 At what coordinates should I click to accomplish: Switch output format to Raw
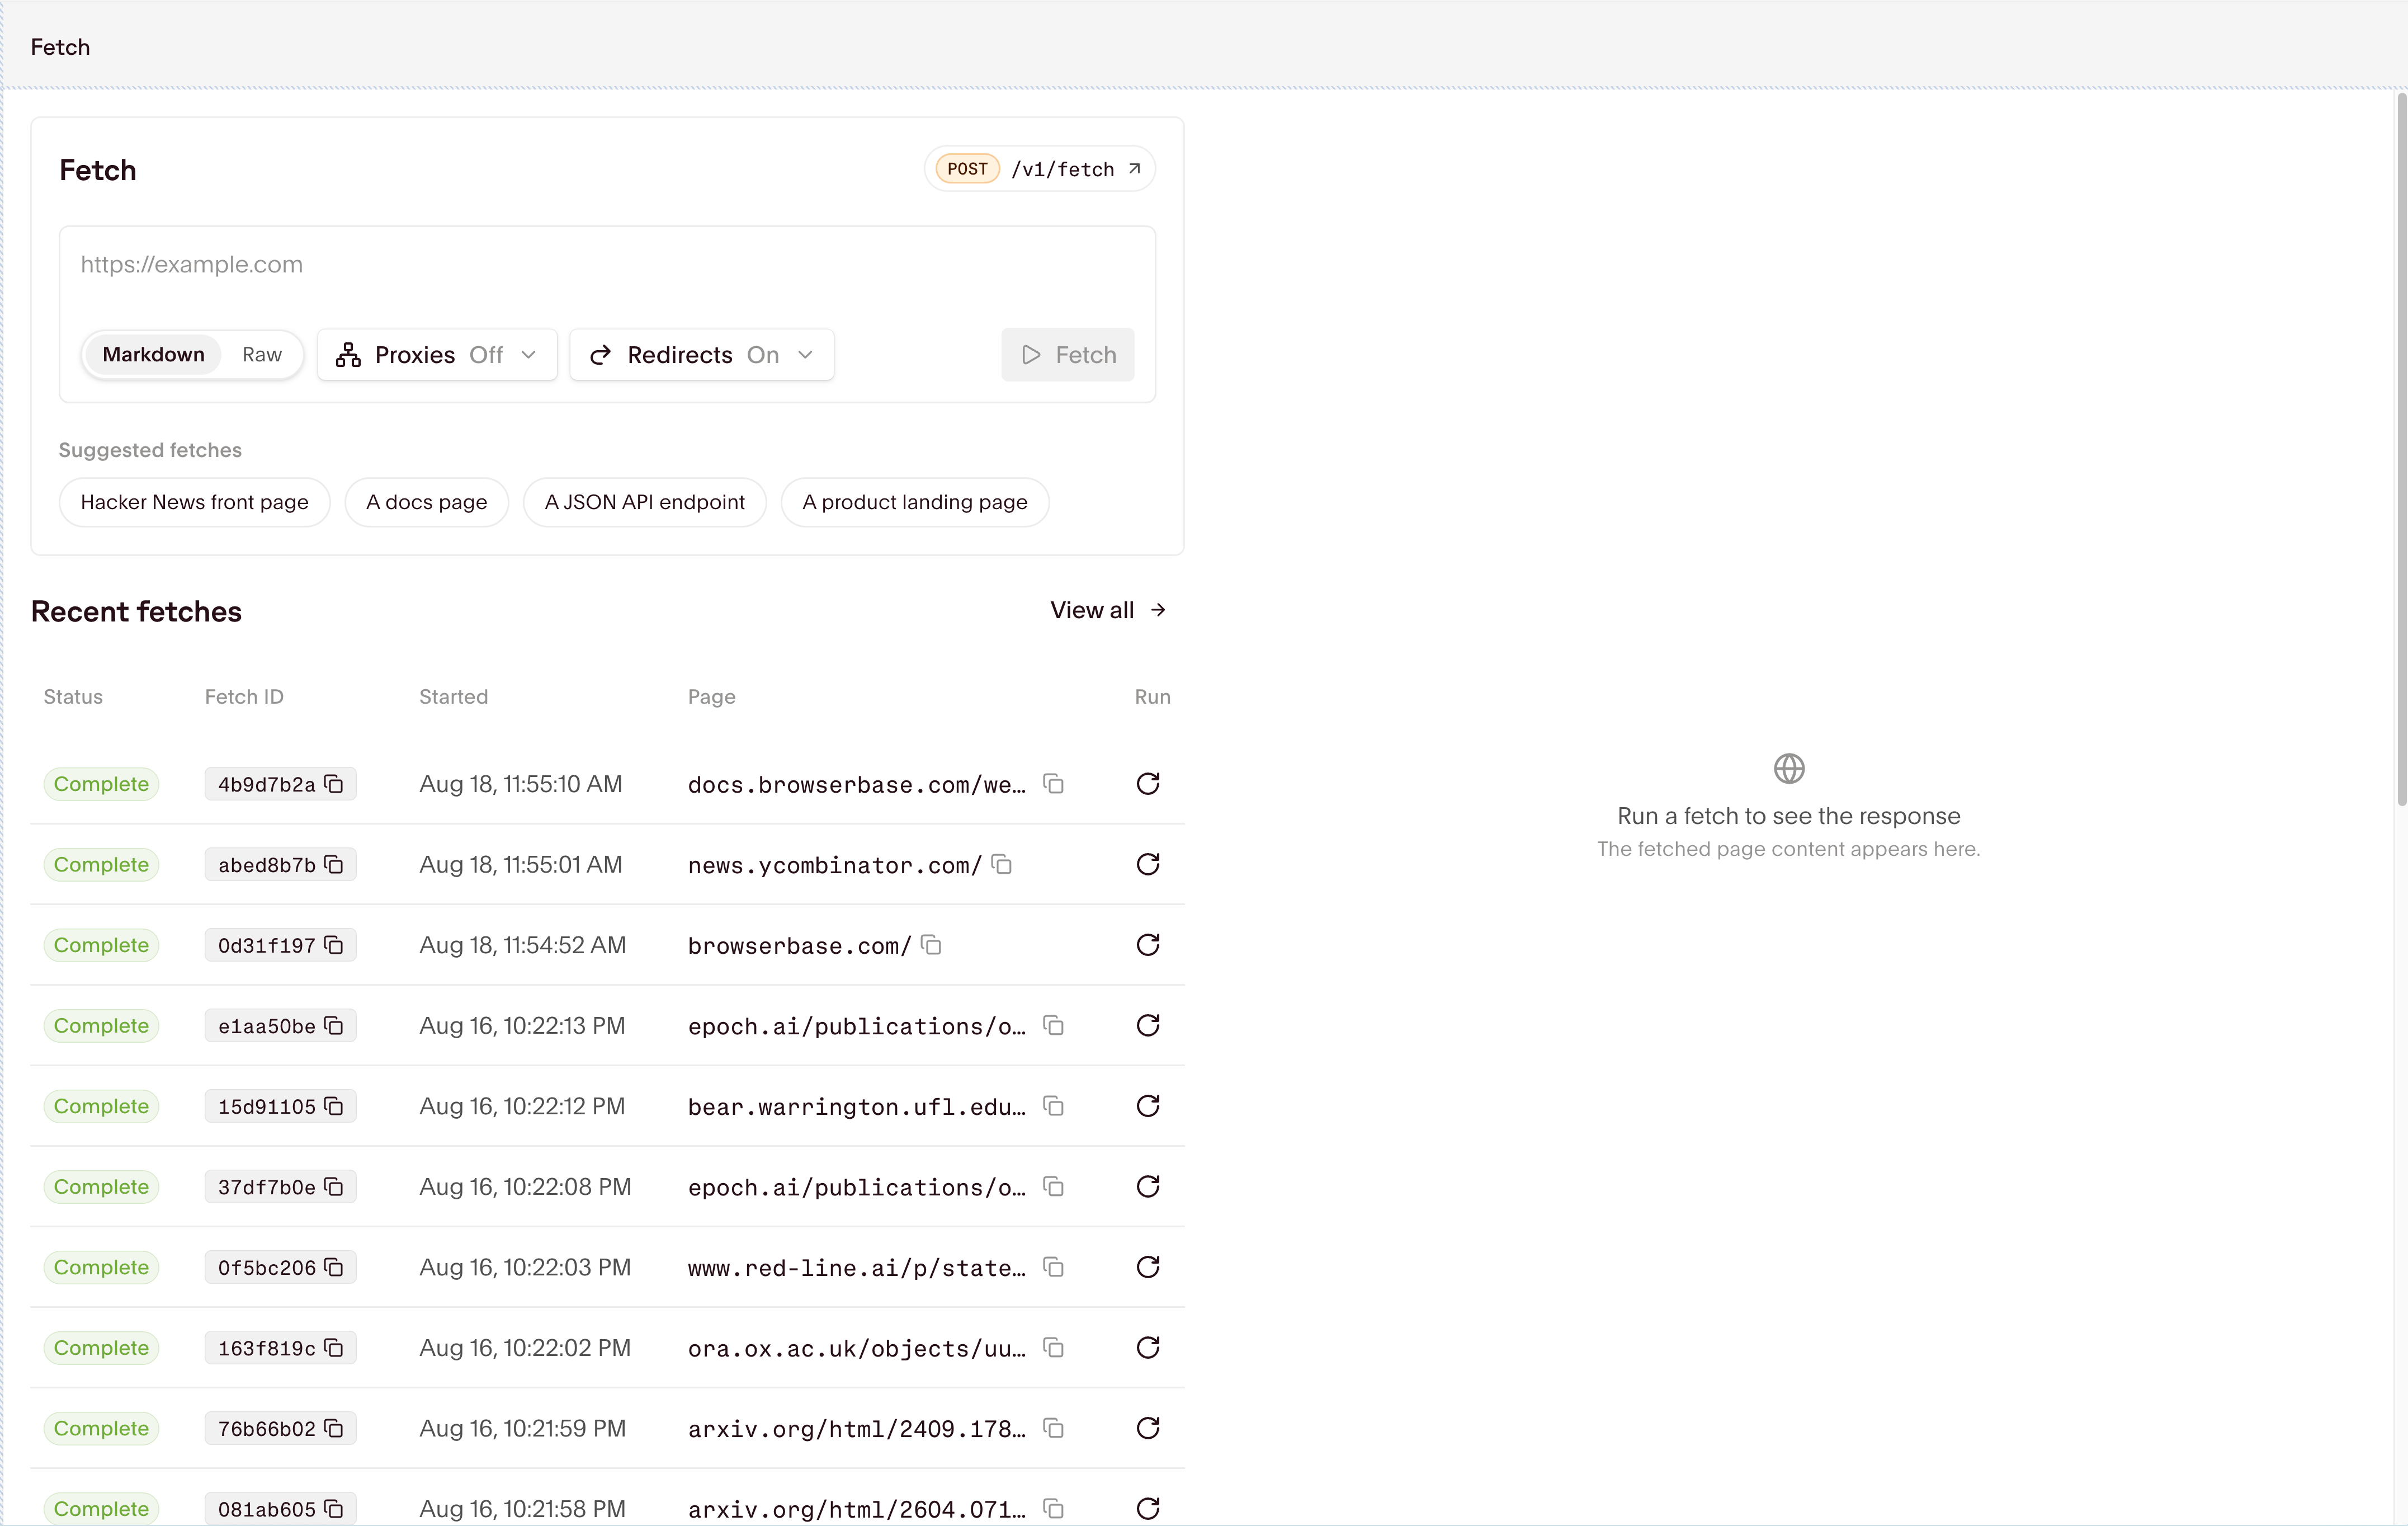[x=262, y=355]
